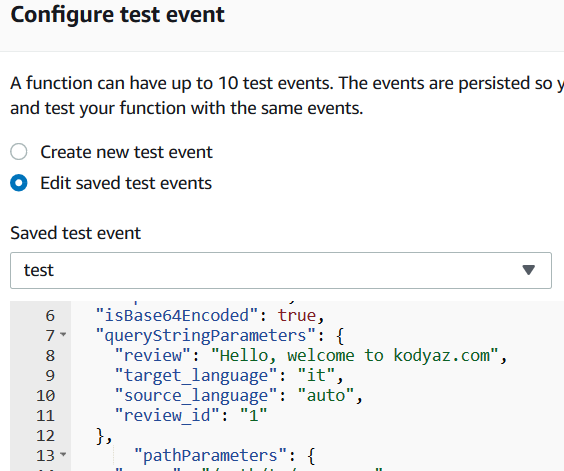Click the "target_language" key
Viewport: 564px width, 471px height.
tap(196, 375)
